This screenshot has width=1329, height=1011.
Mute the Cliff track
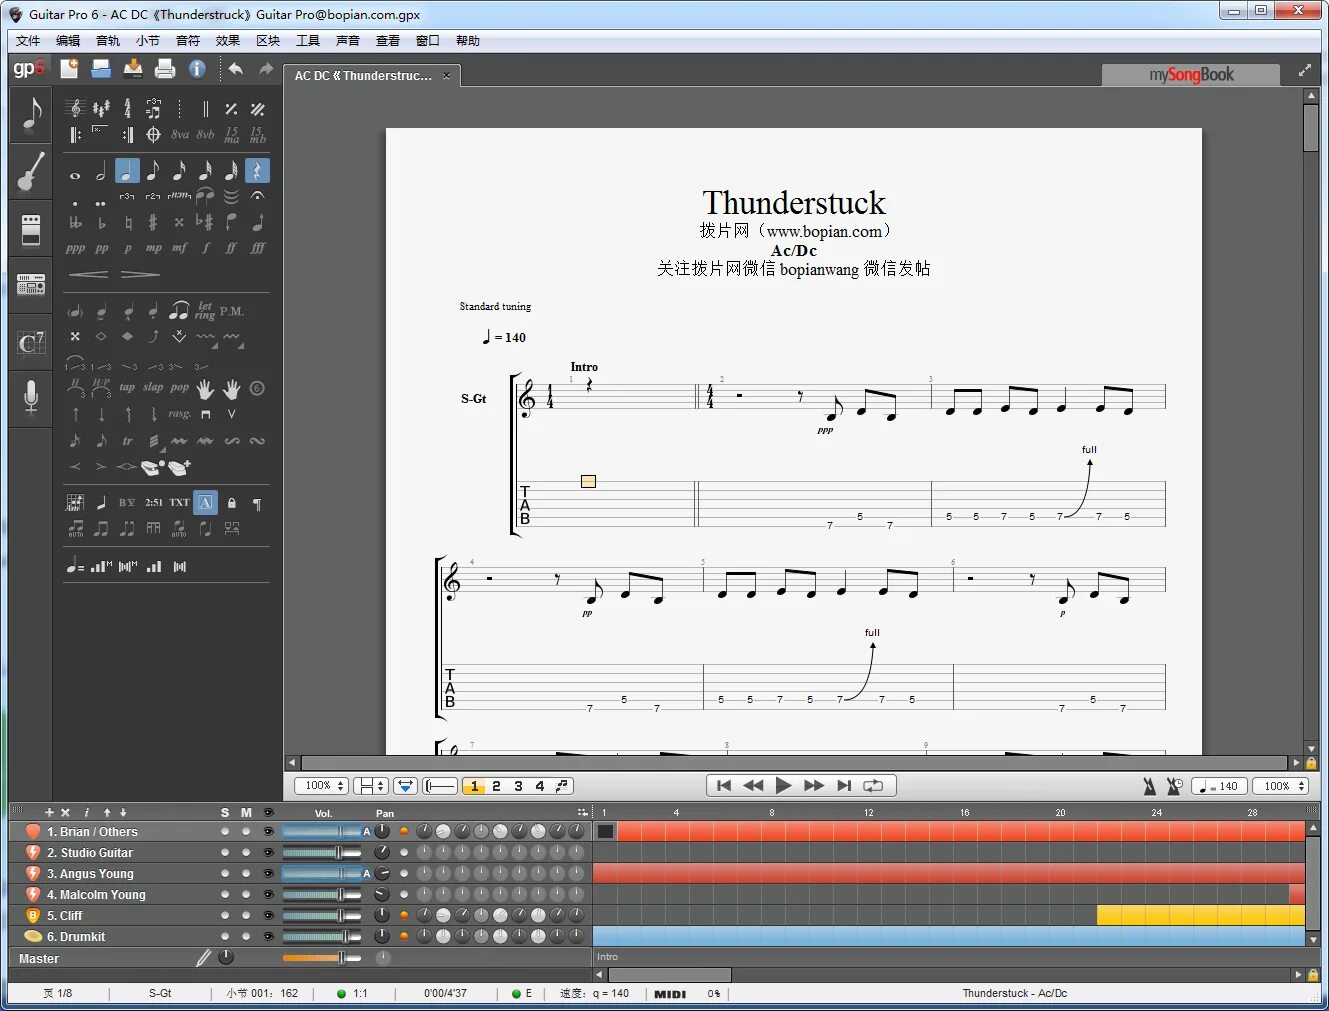click(246, 916)
